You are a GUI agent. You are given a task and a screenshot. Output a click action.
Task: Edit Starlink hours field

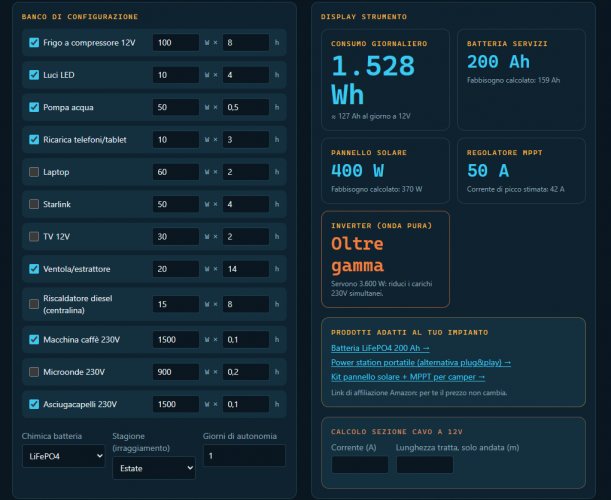click(245, 204)
